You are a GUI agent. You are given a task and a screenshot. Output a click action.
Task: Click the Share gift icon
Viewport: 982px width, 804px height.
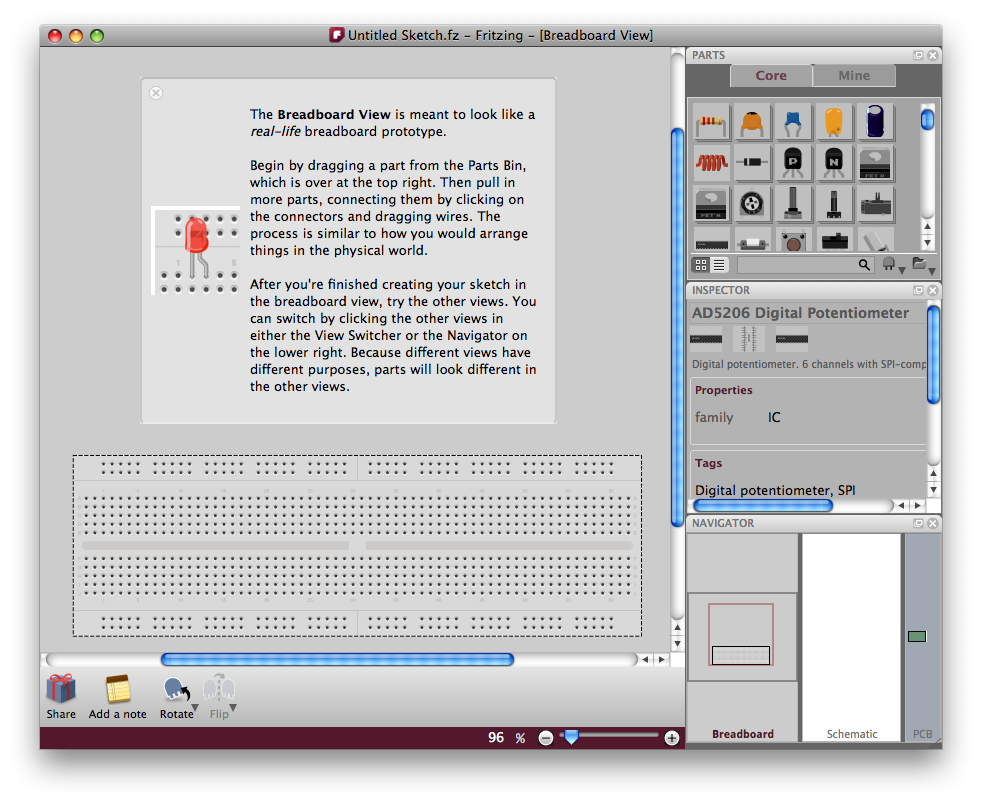[61, 689]
